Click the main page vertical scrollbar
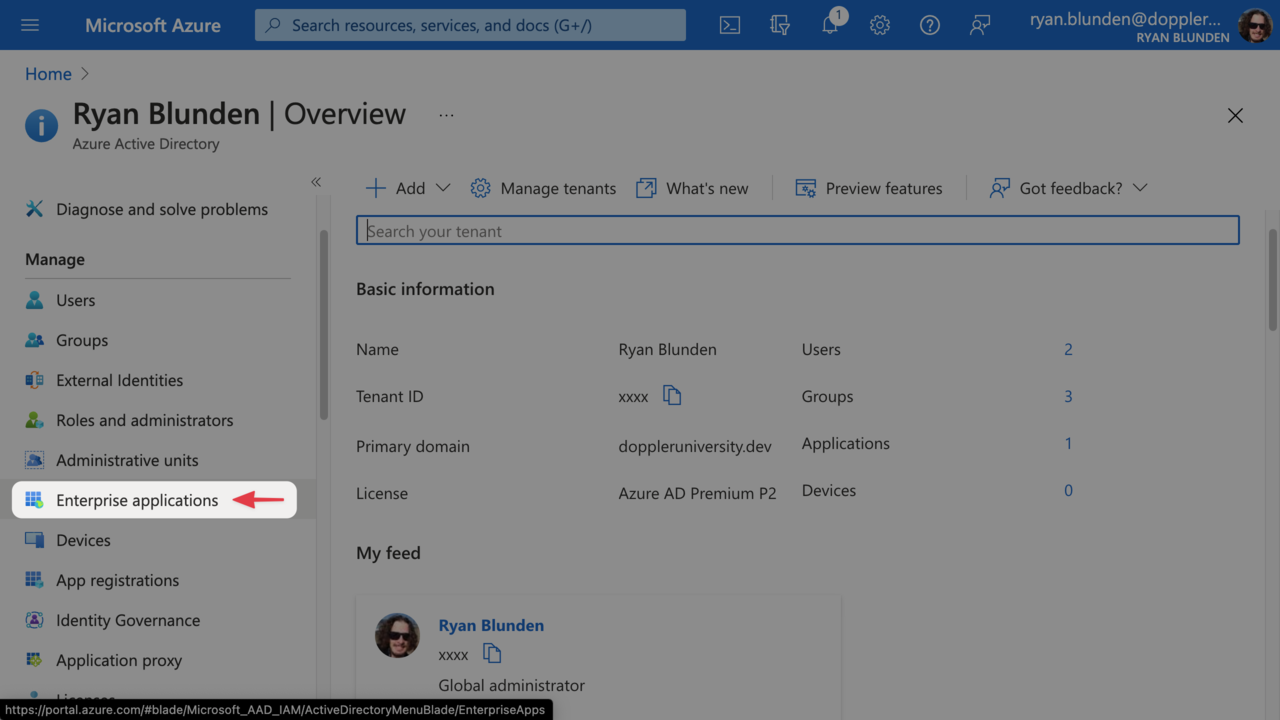Screen dimensions: 1280x720 pos(1272,280)
